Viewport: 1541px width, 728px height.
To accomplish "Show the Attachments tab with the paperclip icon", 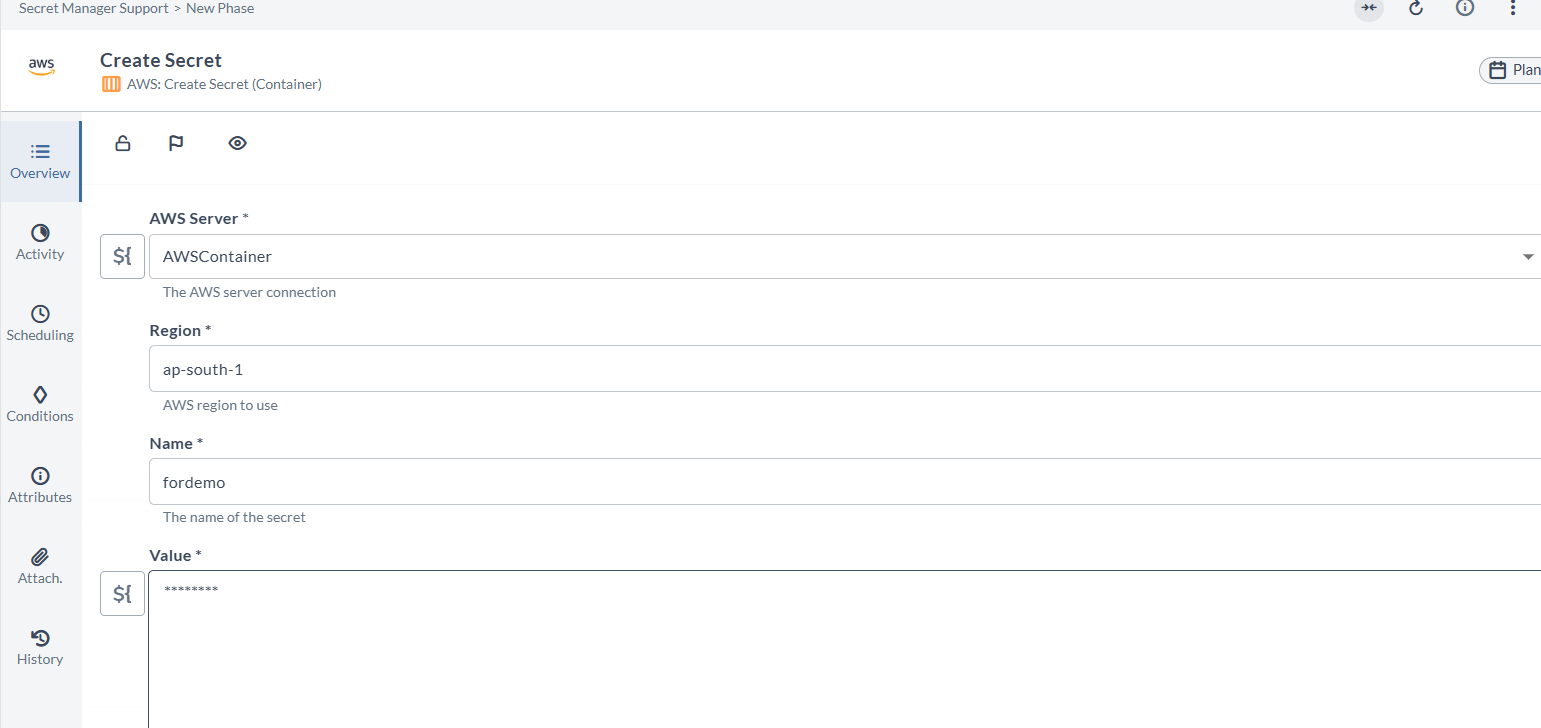I will coord(40,566).
